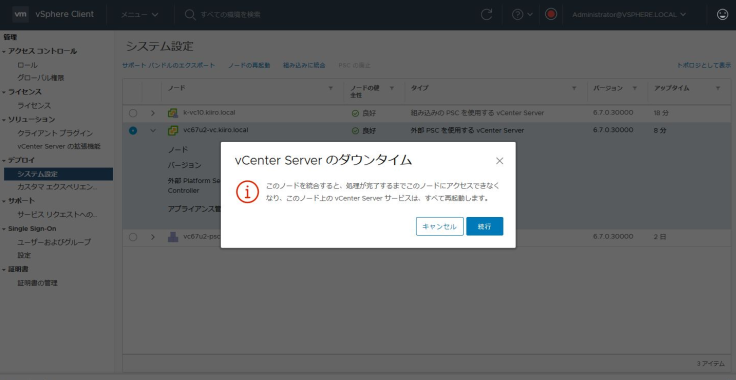Click the vm logo icon
The width and height of the screenshot is (736, 380).
click(20, 14)
